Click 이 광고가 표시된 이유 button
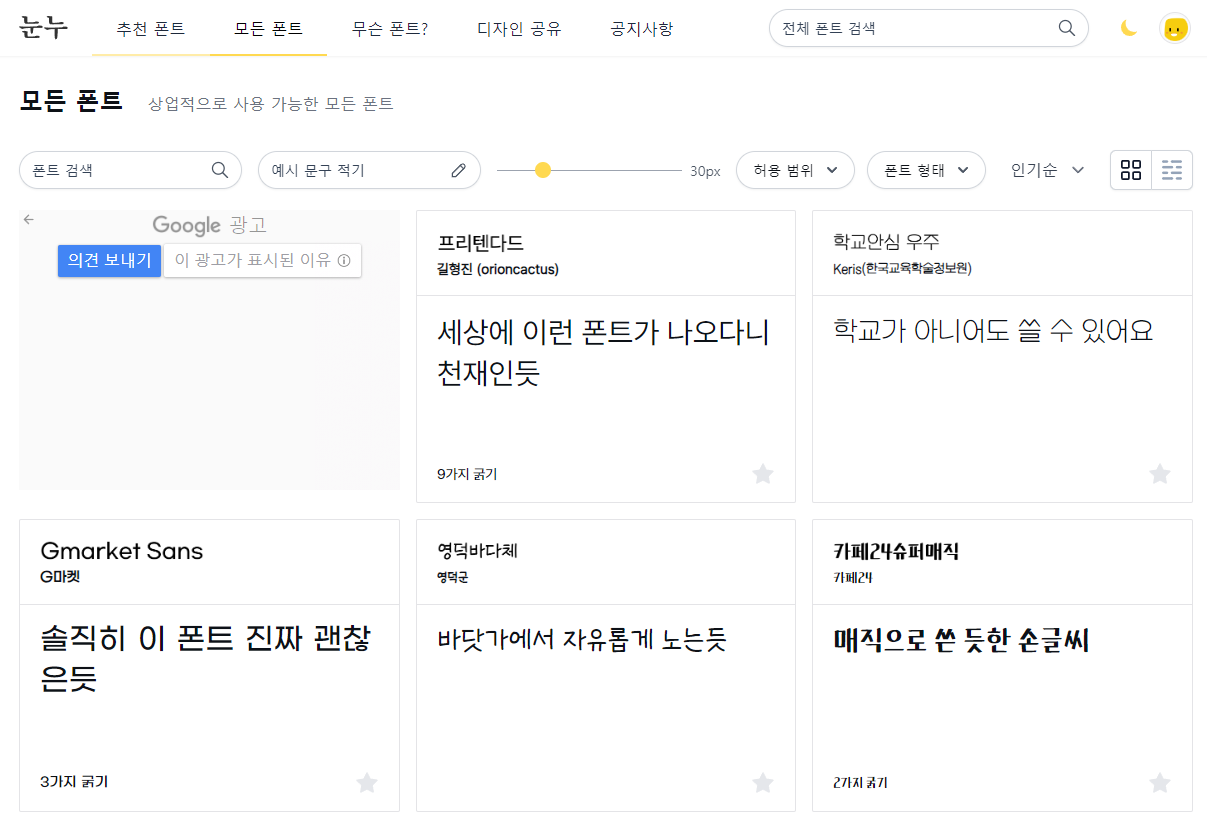1207x827 pixels. (262, 261)
